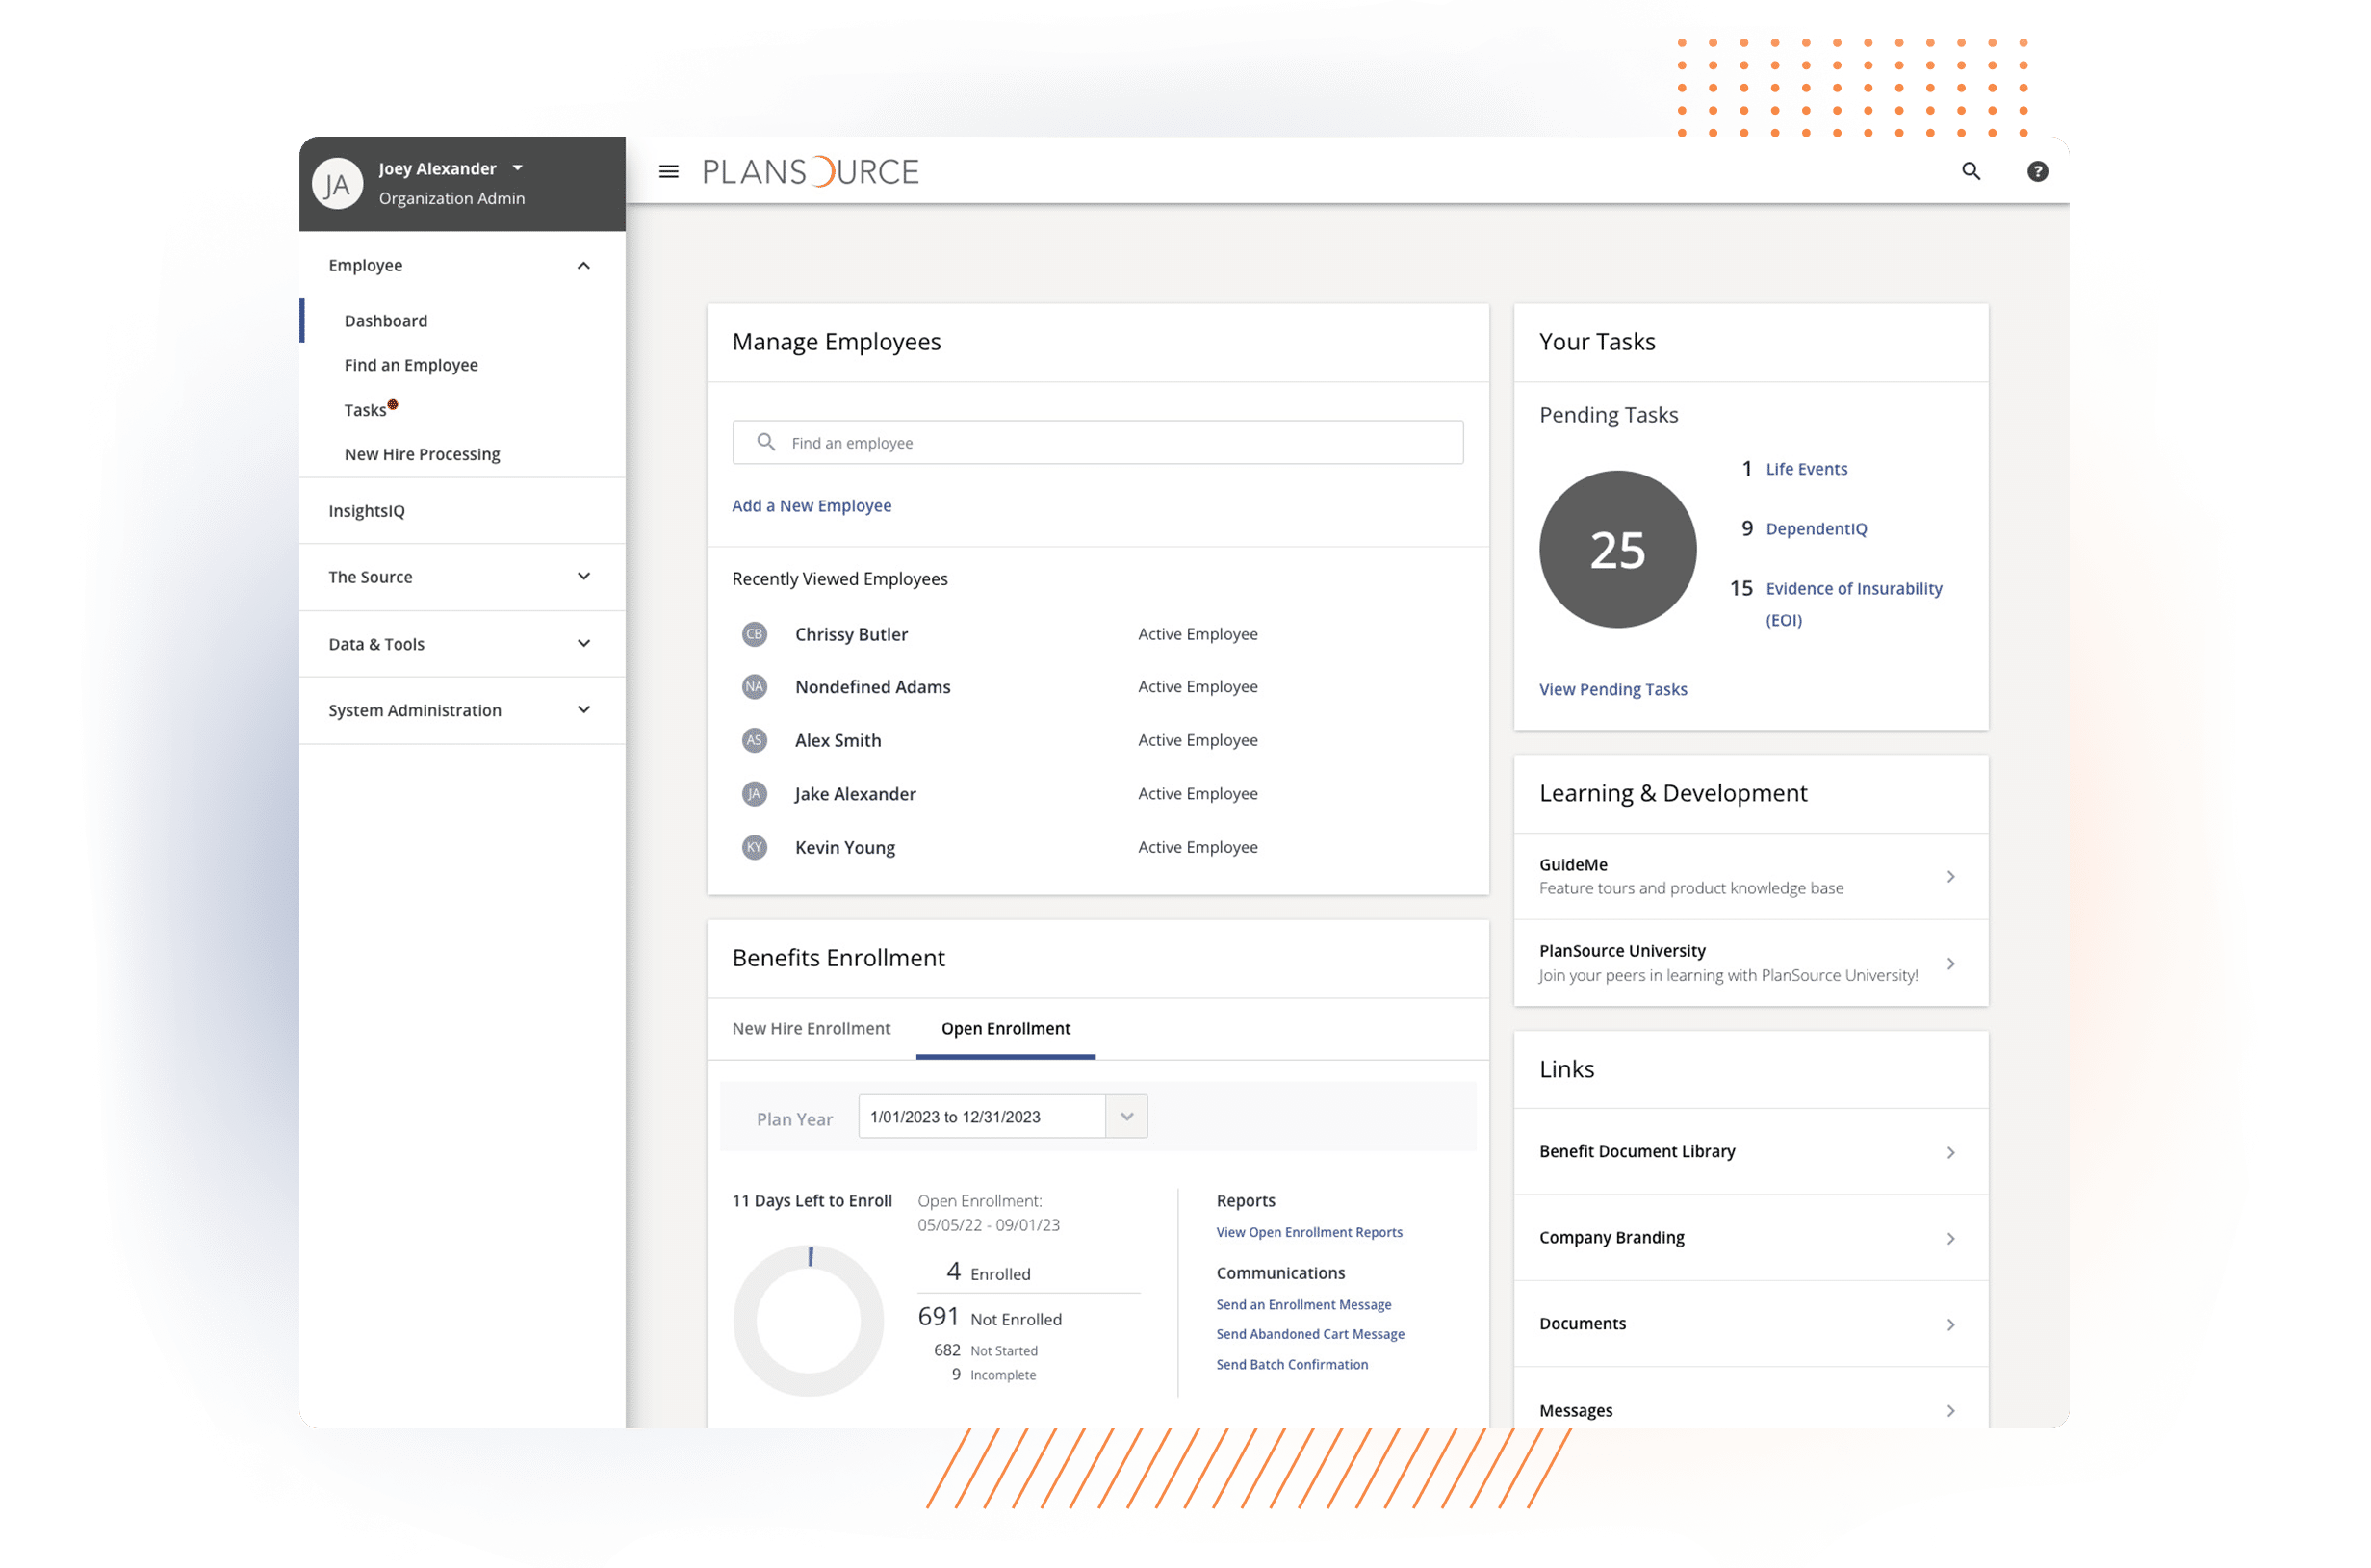Click Send Batch Confirmation link

pyautogui.click(x=1292, y=1364)
